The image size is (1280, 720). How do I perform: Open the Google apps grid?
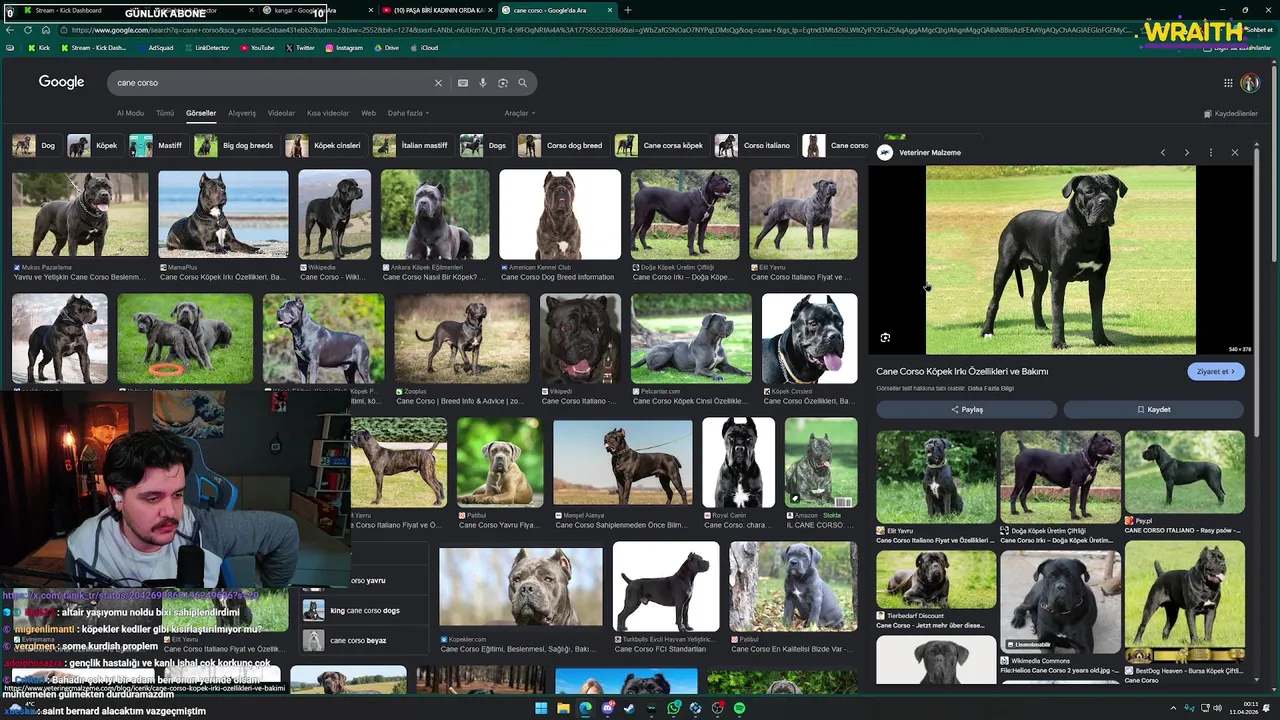pos(1228,83)
